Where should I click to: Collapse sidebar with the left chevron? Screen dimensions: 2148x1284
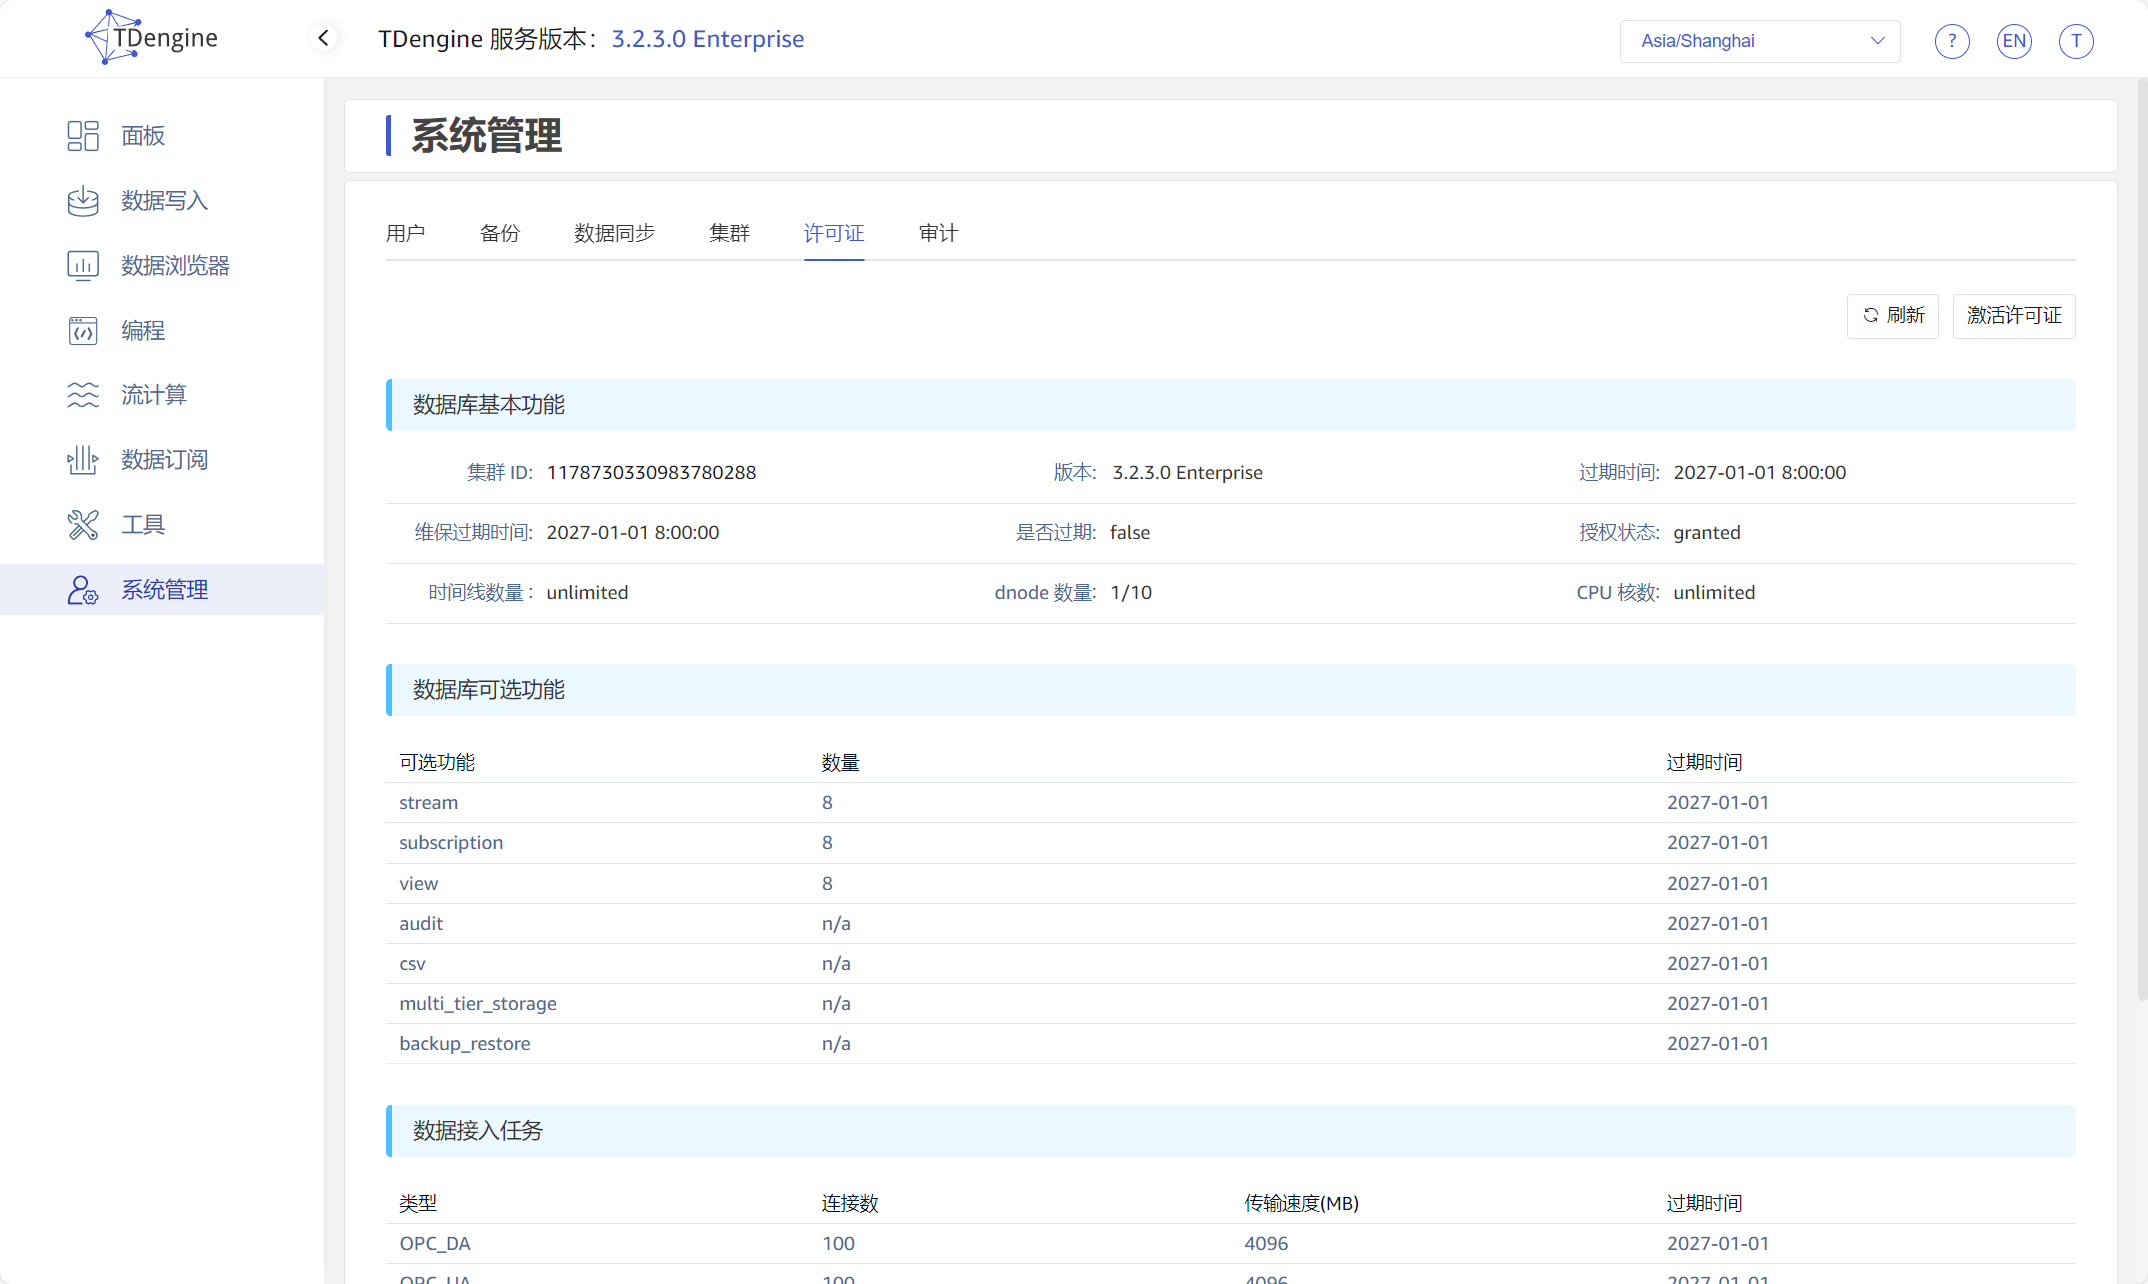click(x=323, y=38)
